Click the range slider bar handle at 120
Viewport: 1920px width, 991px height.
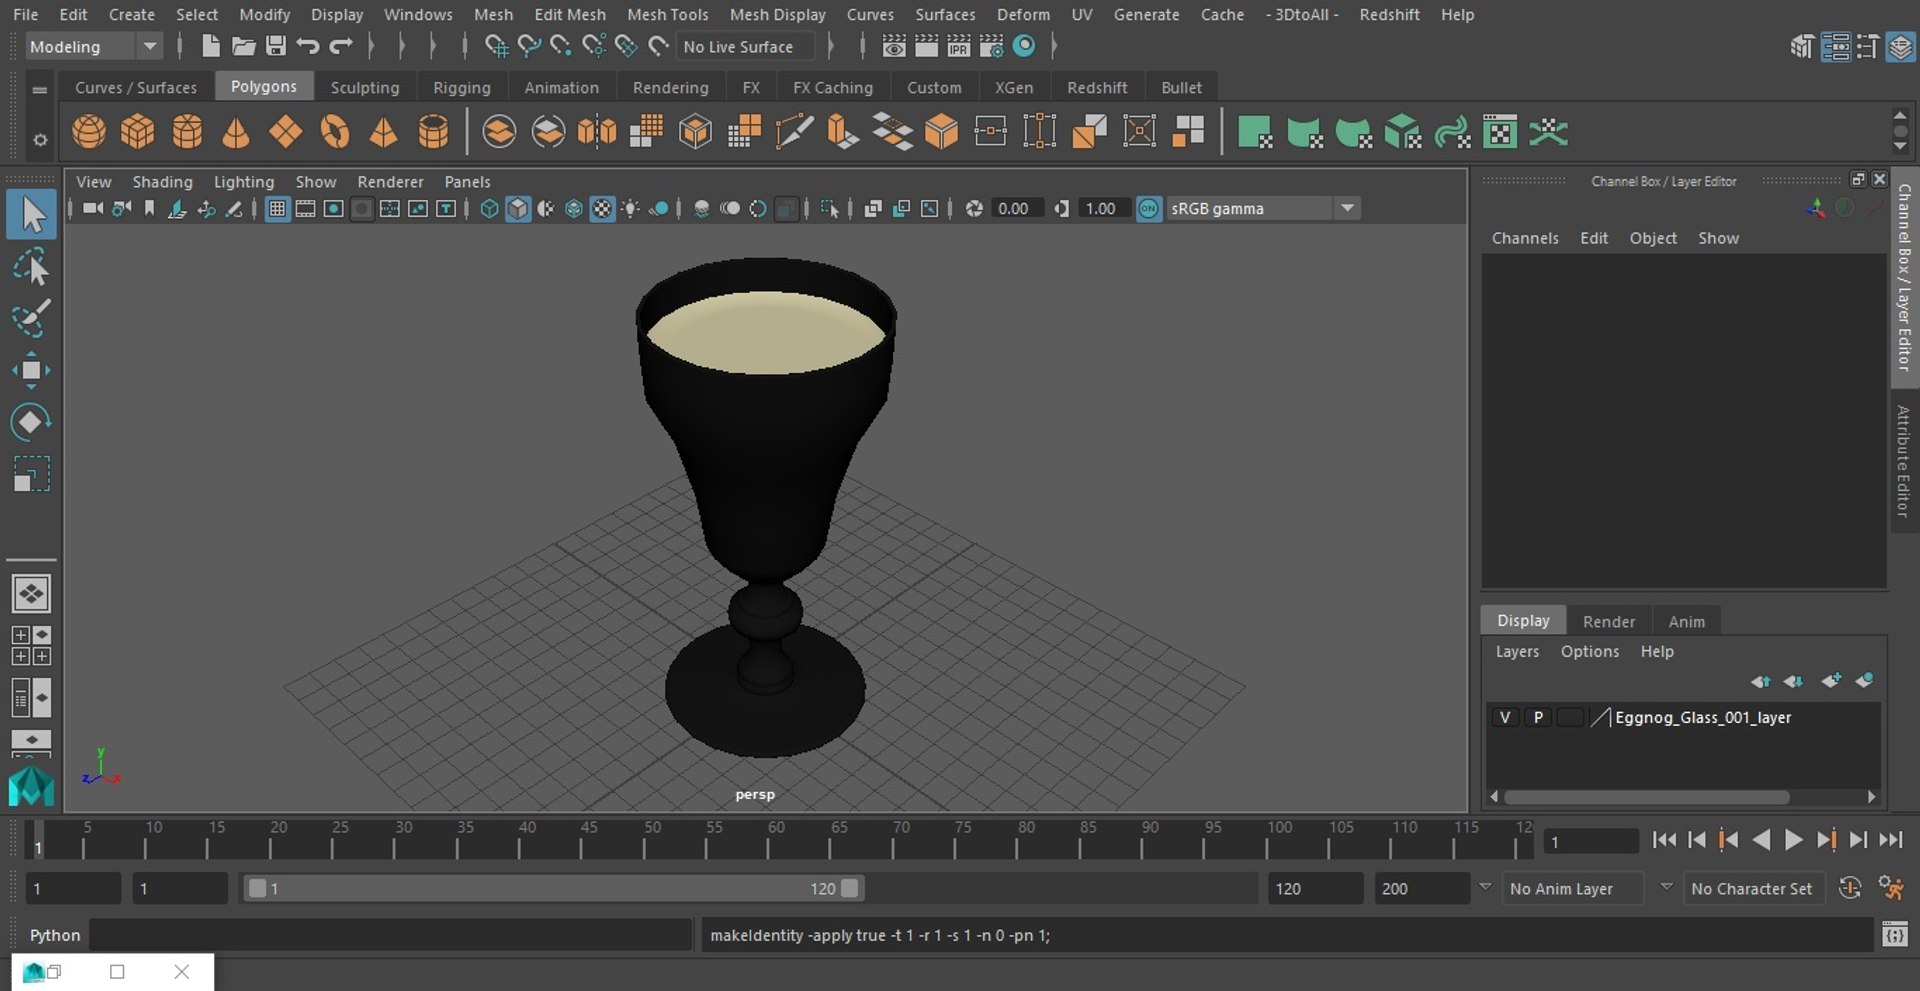[850, 888]
